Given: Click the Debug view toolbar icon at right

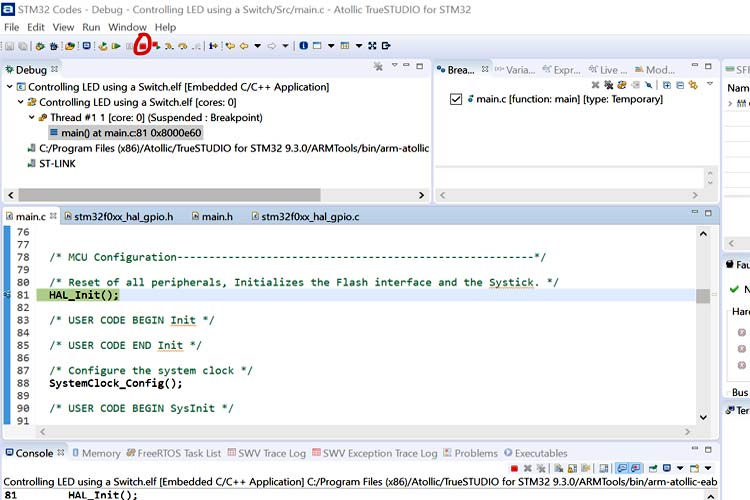Looking at the screenshot, I should click(x=378, y=67).
